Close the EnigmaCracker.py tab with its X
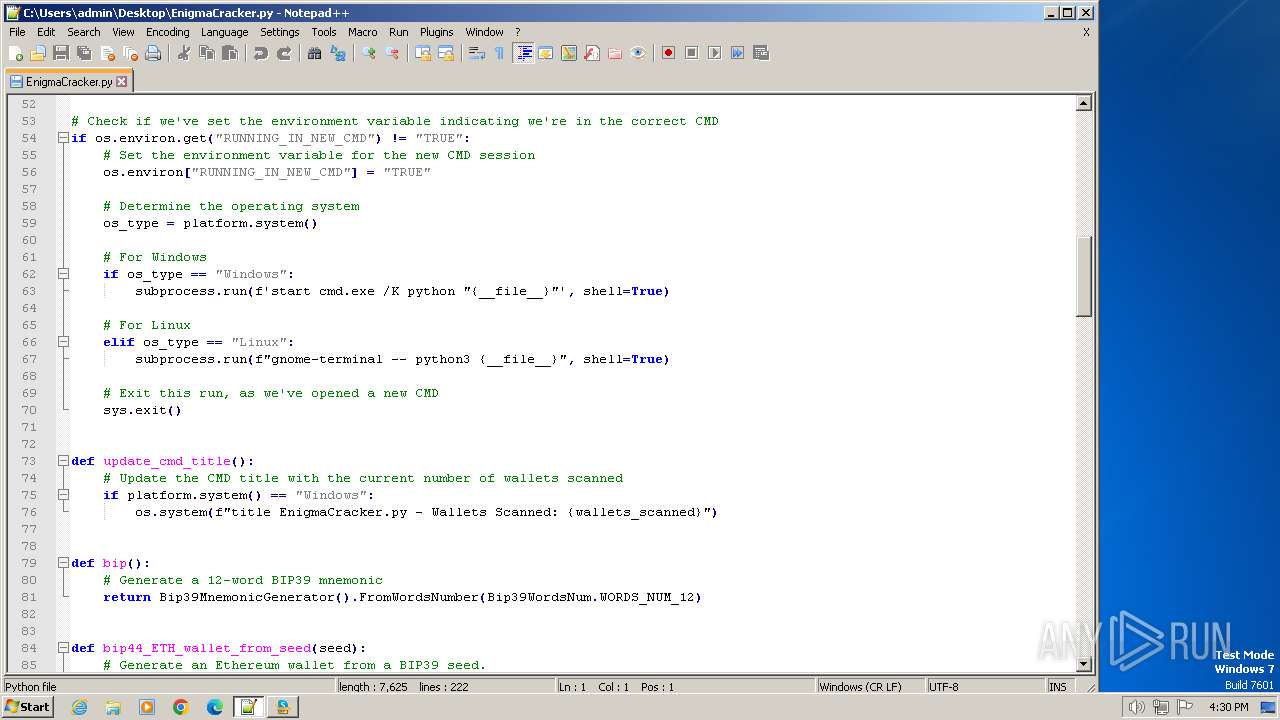Image resolution: width=1280 pixels, height=720 pixels. click(122, 82)
